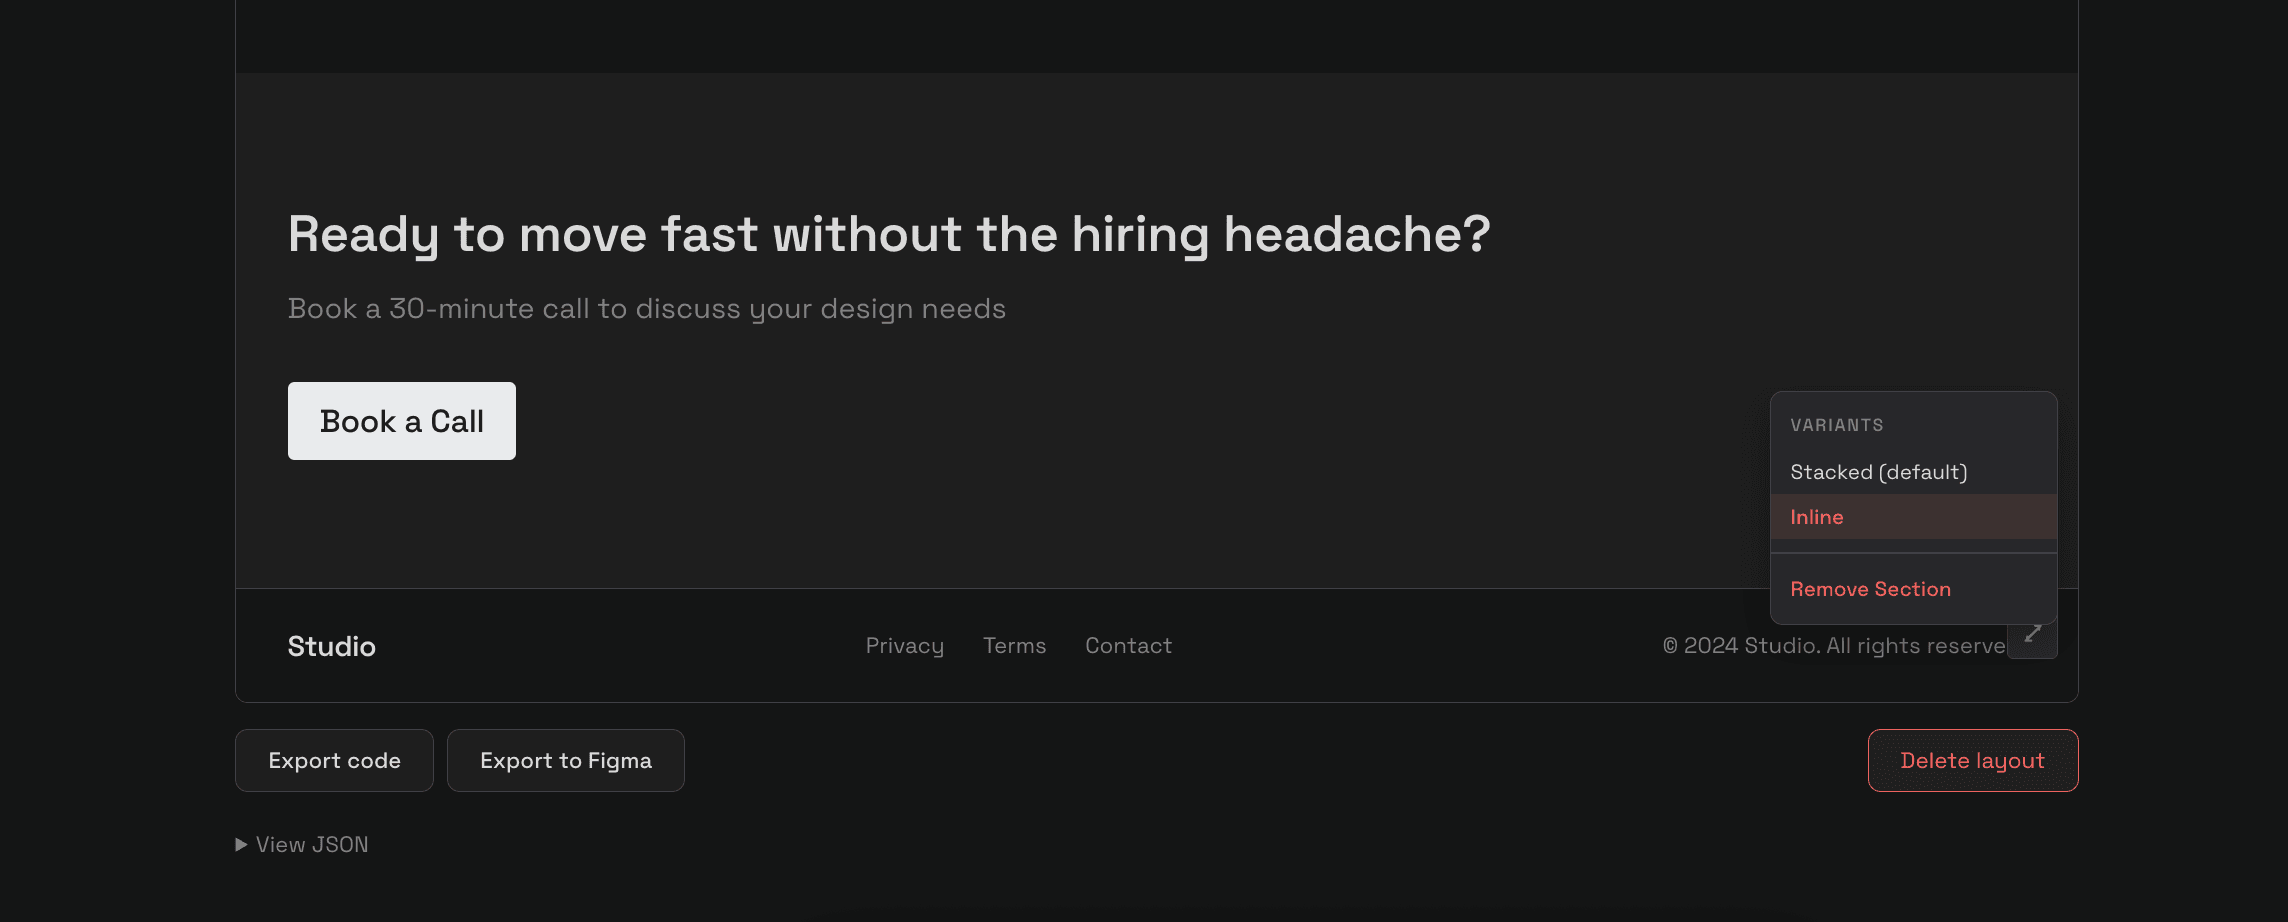Click the VARIANTS header label in popup

pyautogui.click(x=1836, y=425)
